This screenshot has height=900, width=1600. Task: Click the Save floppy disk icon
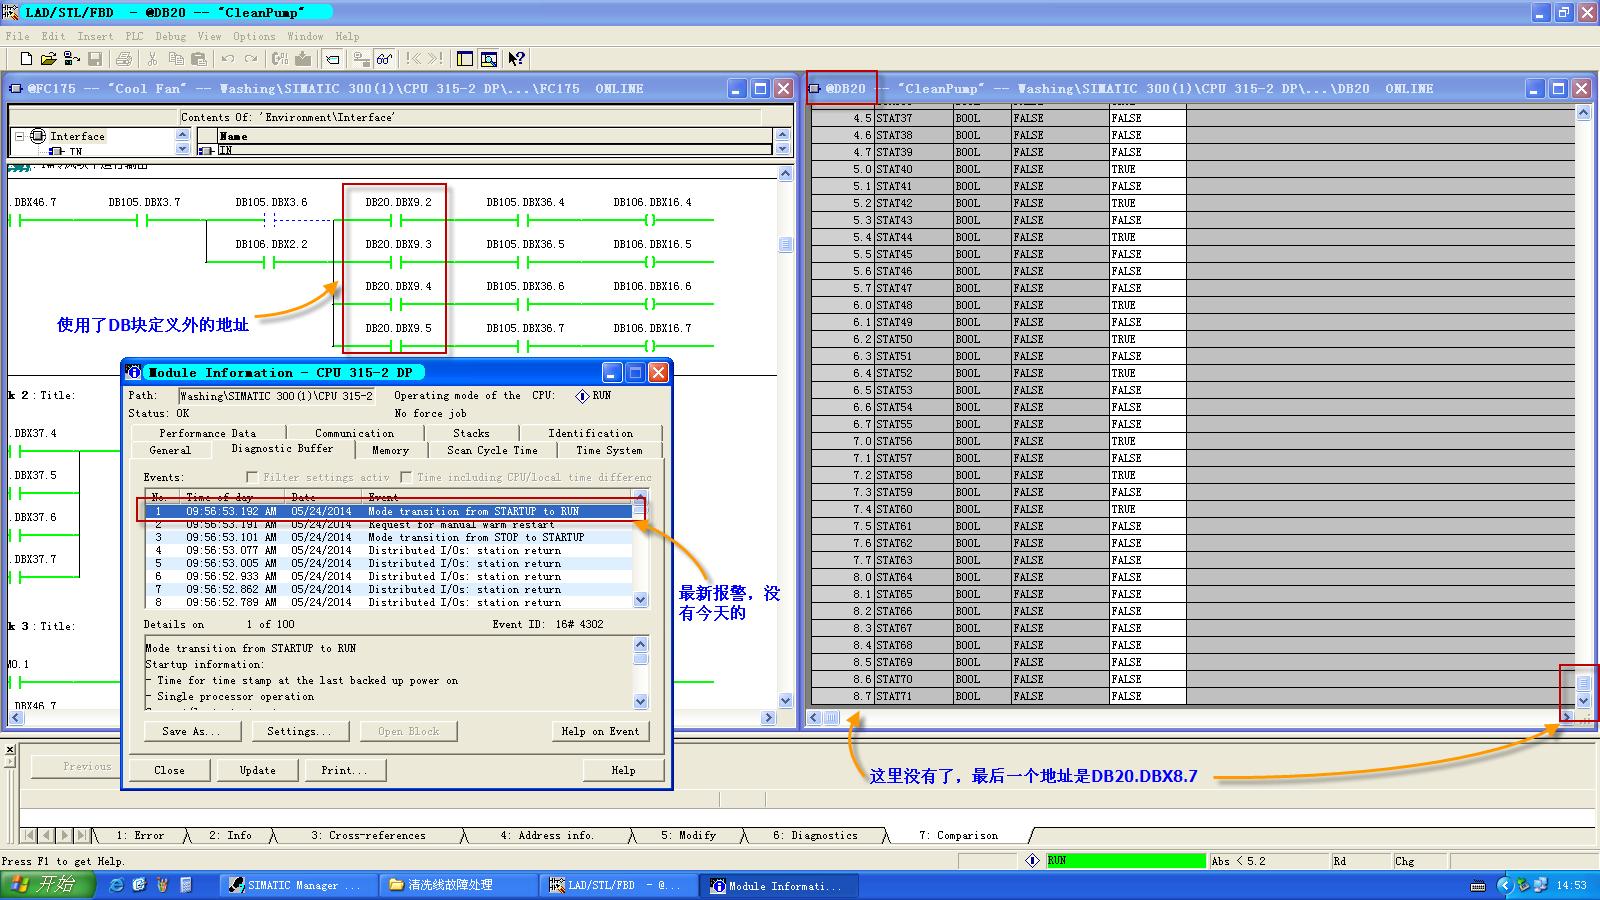pos(95,59)
